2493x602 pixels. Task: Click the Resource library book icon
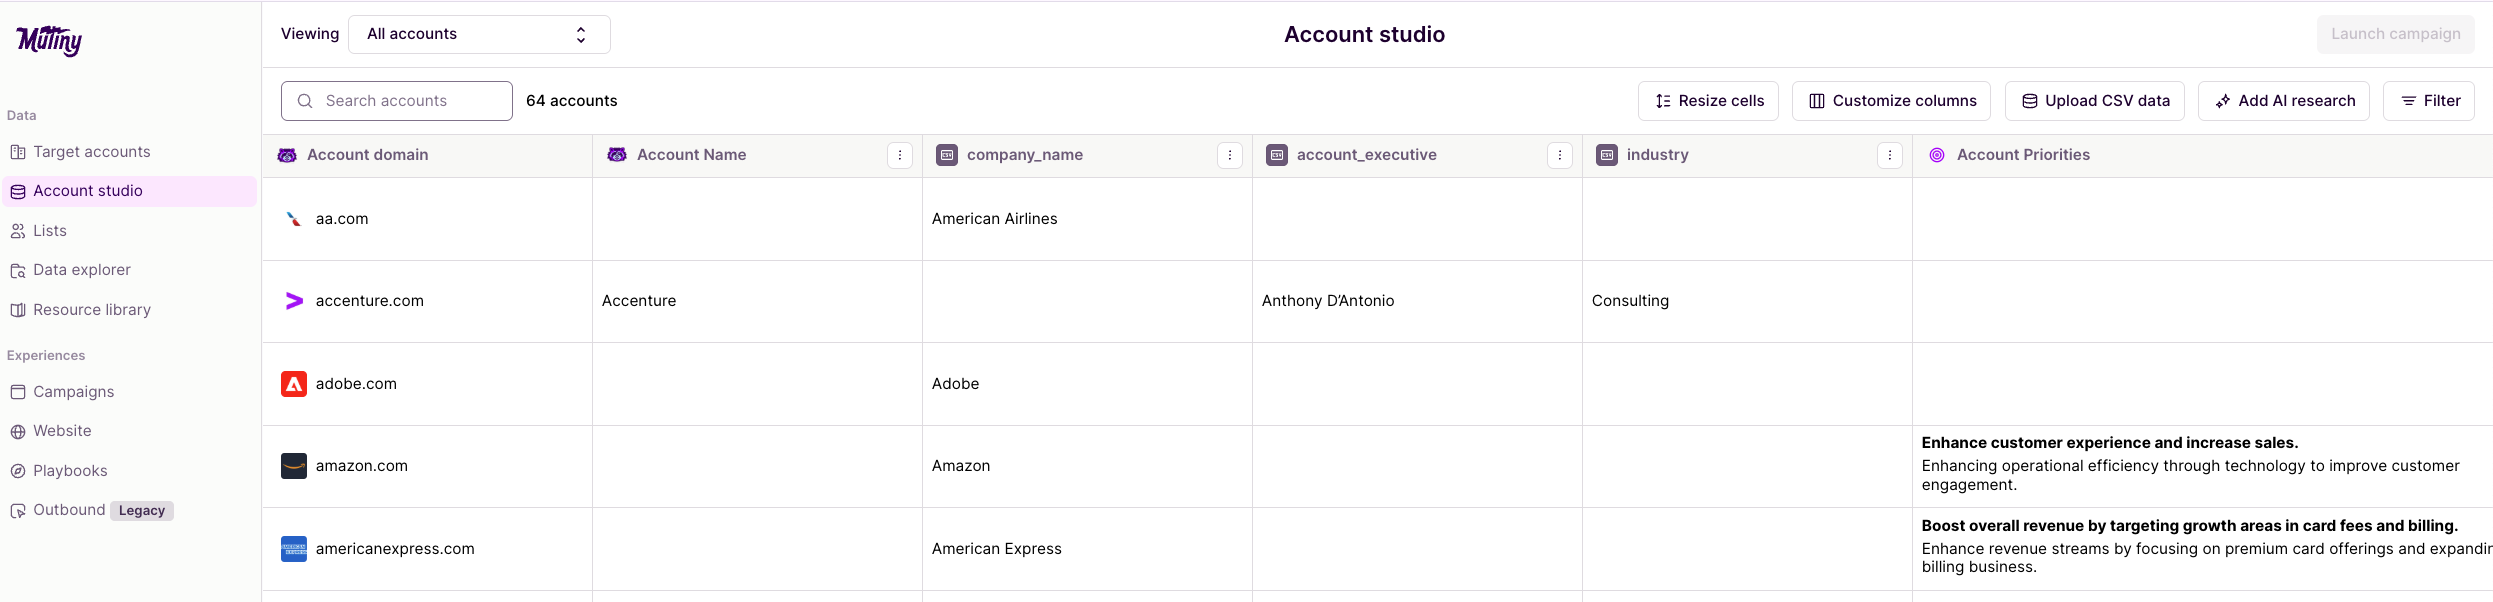click(x=18, y=310)
